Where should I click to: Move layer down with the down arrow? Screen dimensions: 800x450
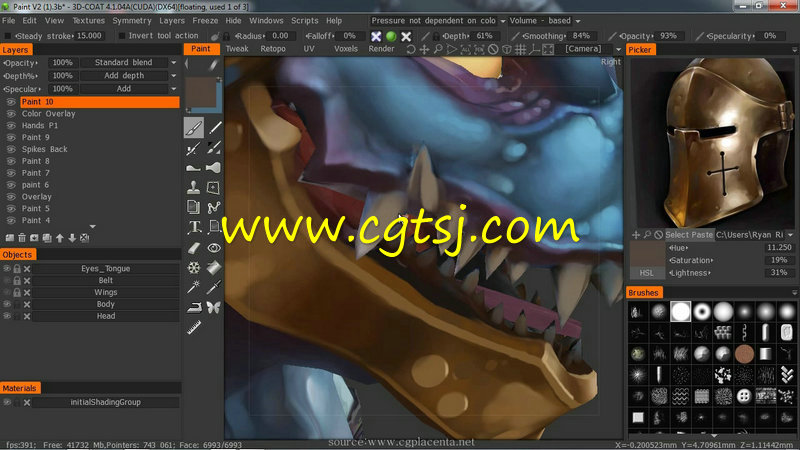pos(72,238)
